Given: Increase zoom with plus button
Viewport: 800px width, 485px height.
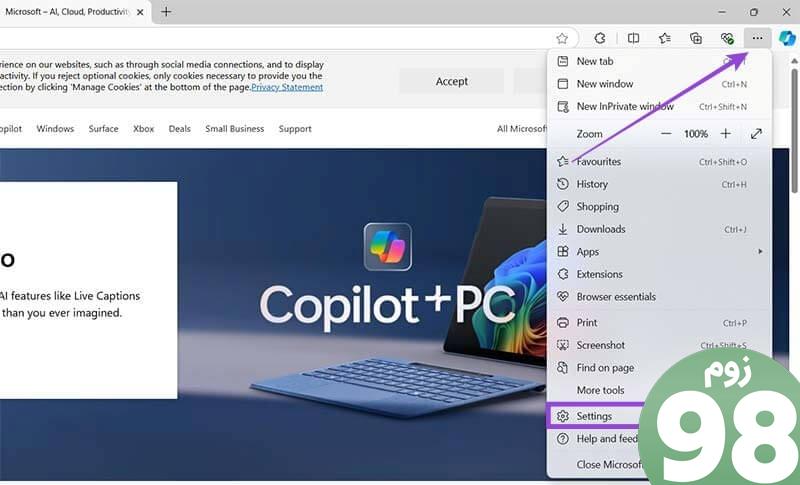Looking at the screenshot, I should [x=726, y=134].
